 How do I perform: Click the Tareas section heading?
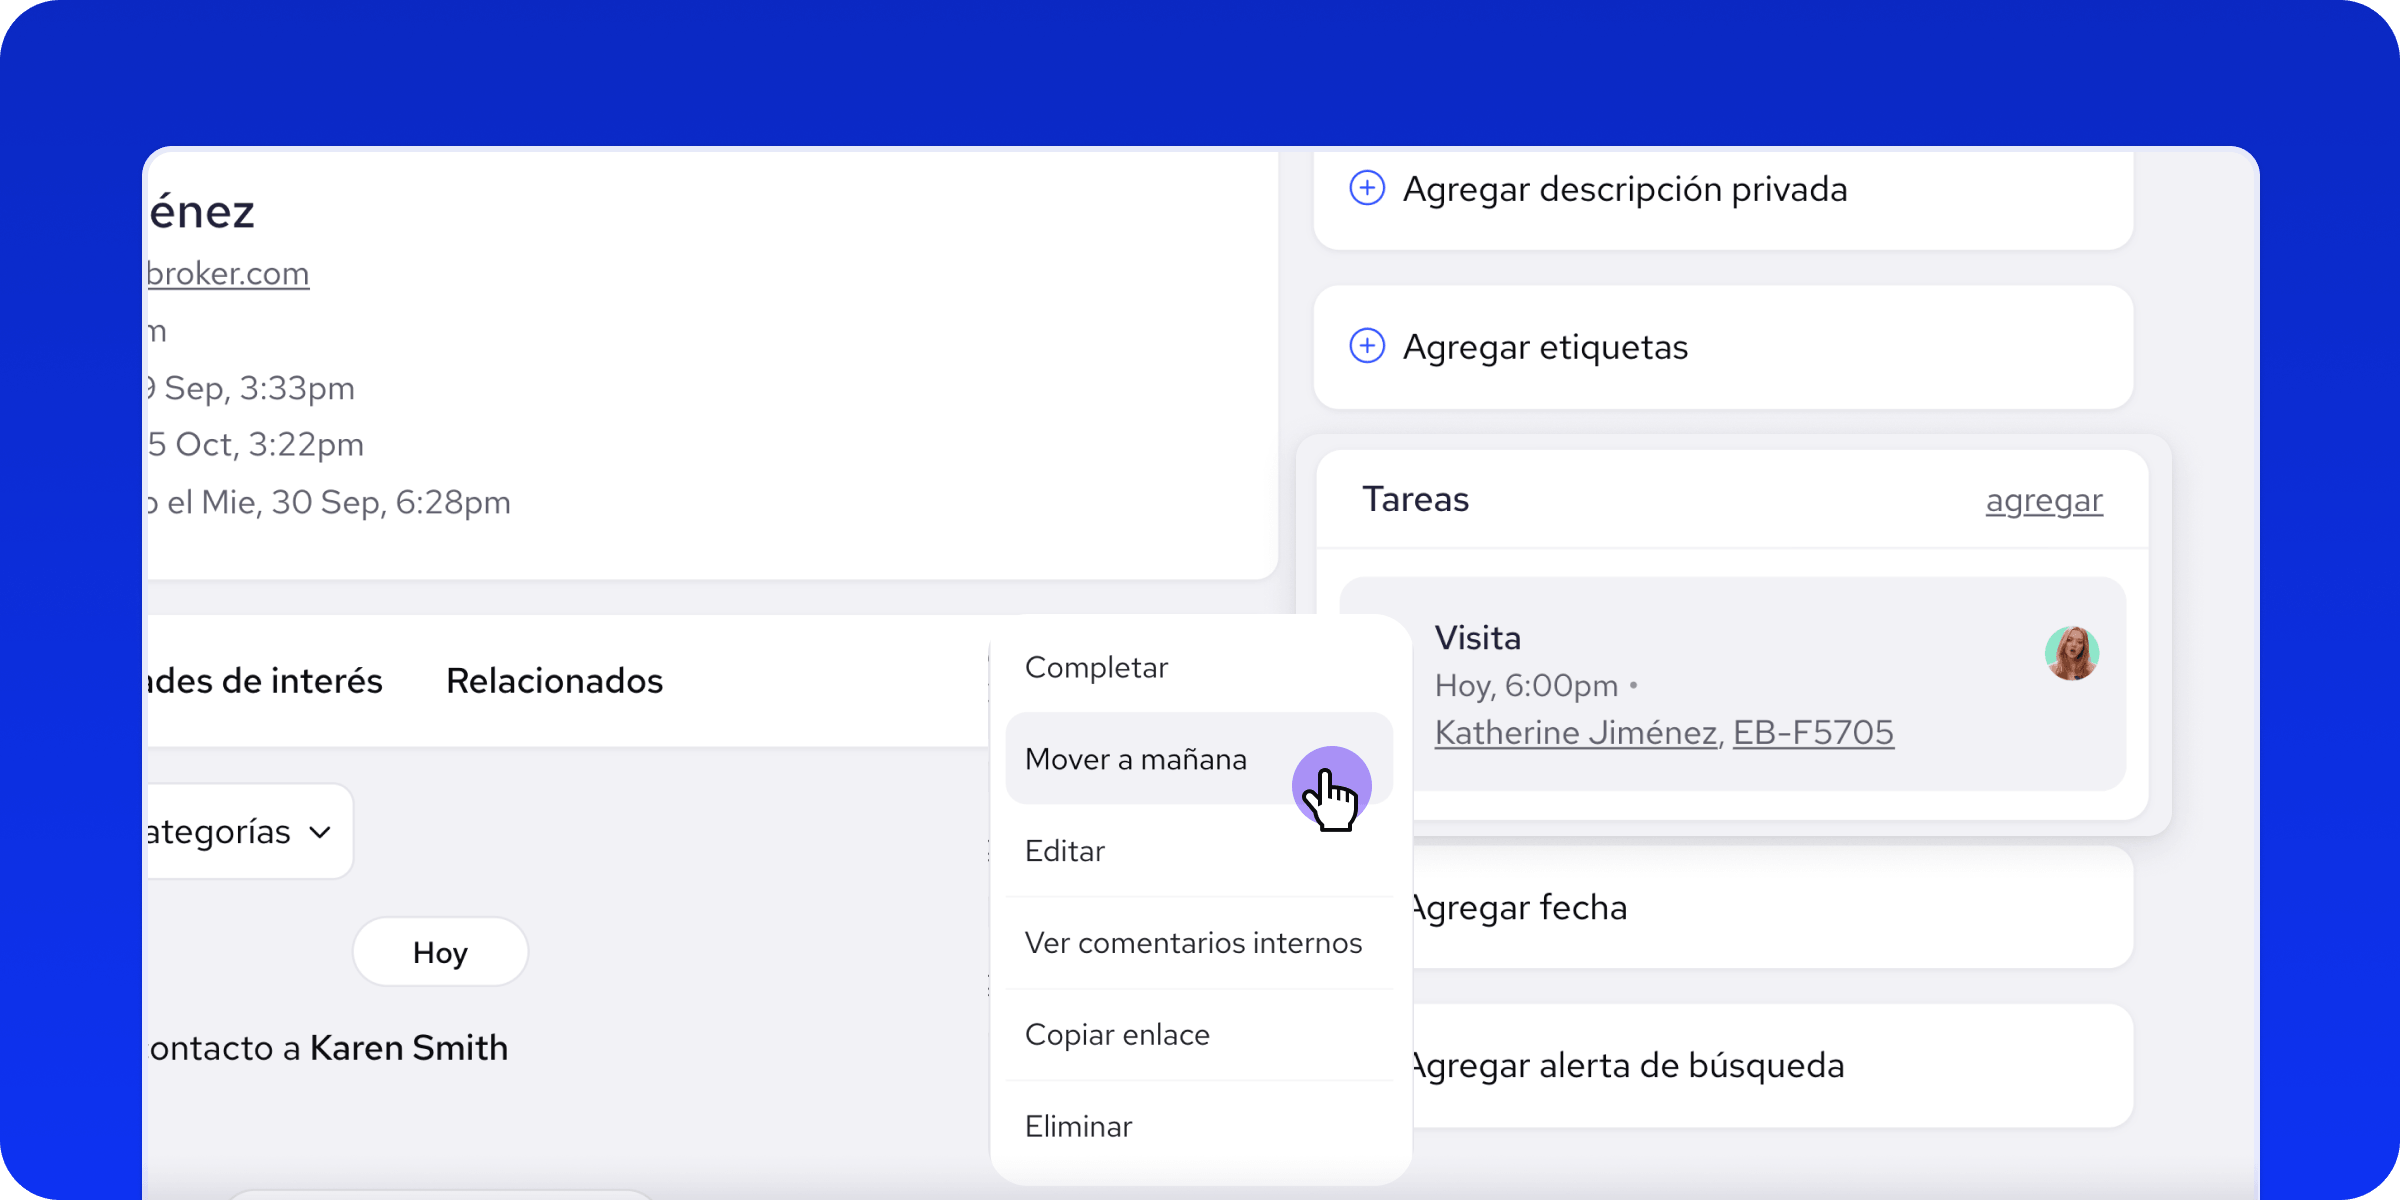1416,499
